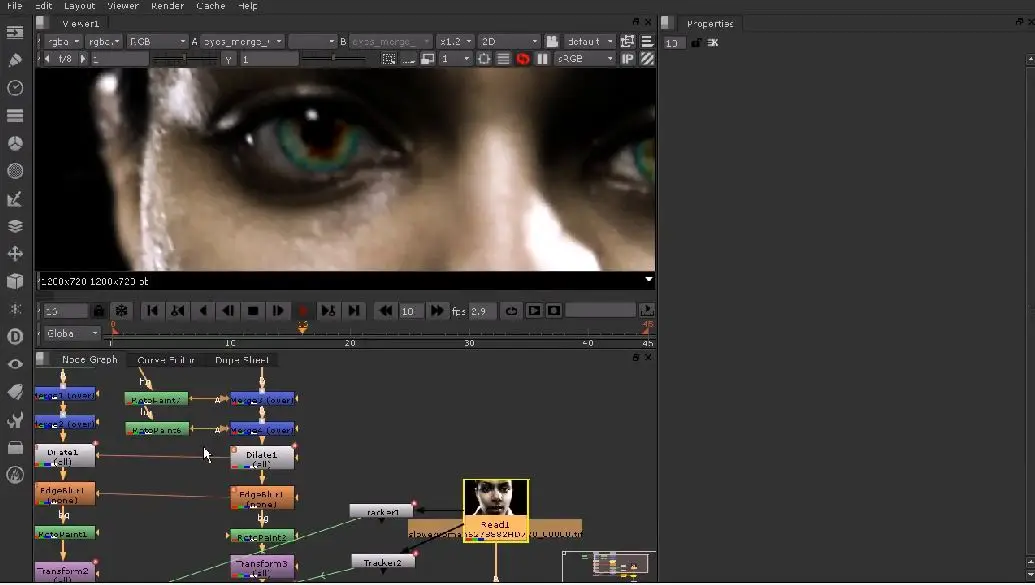Click the freeze snowflake icon by frame field
The image size is (1035, 585).
pos(121,310)
